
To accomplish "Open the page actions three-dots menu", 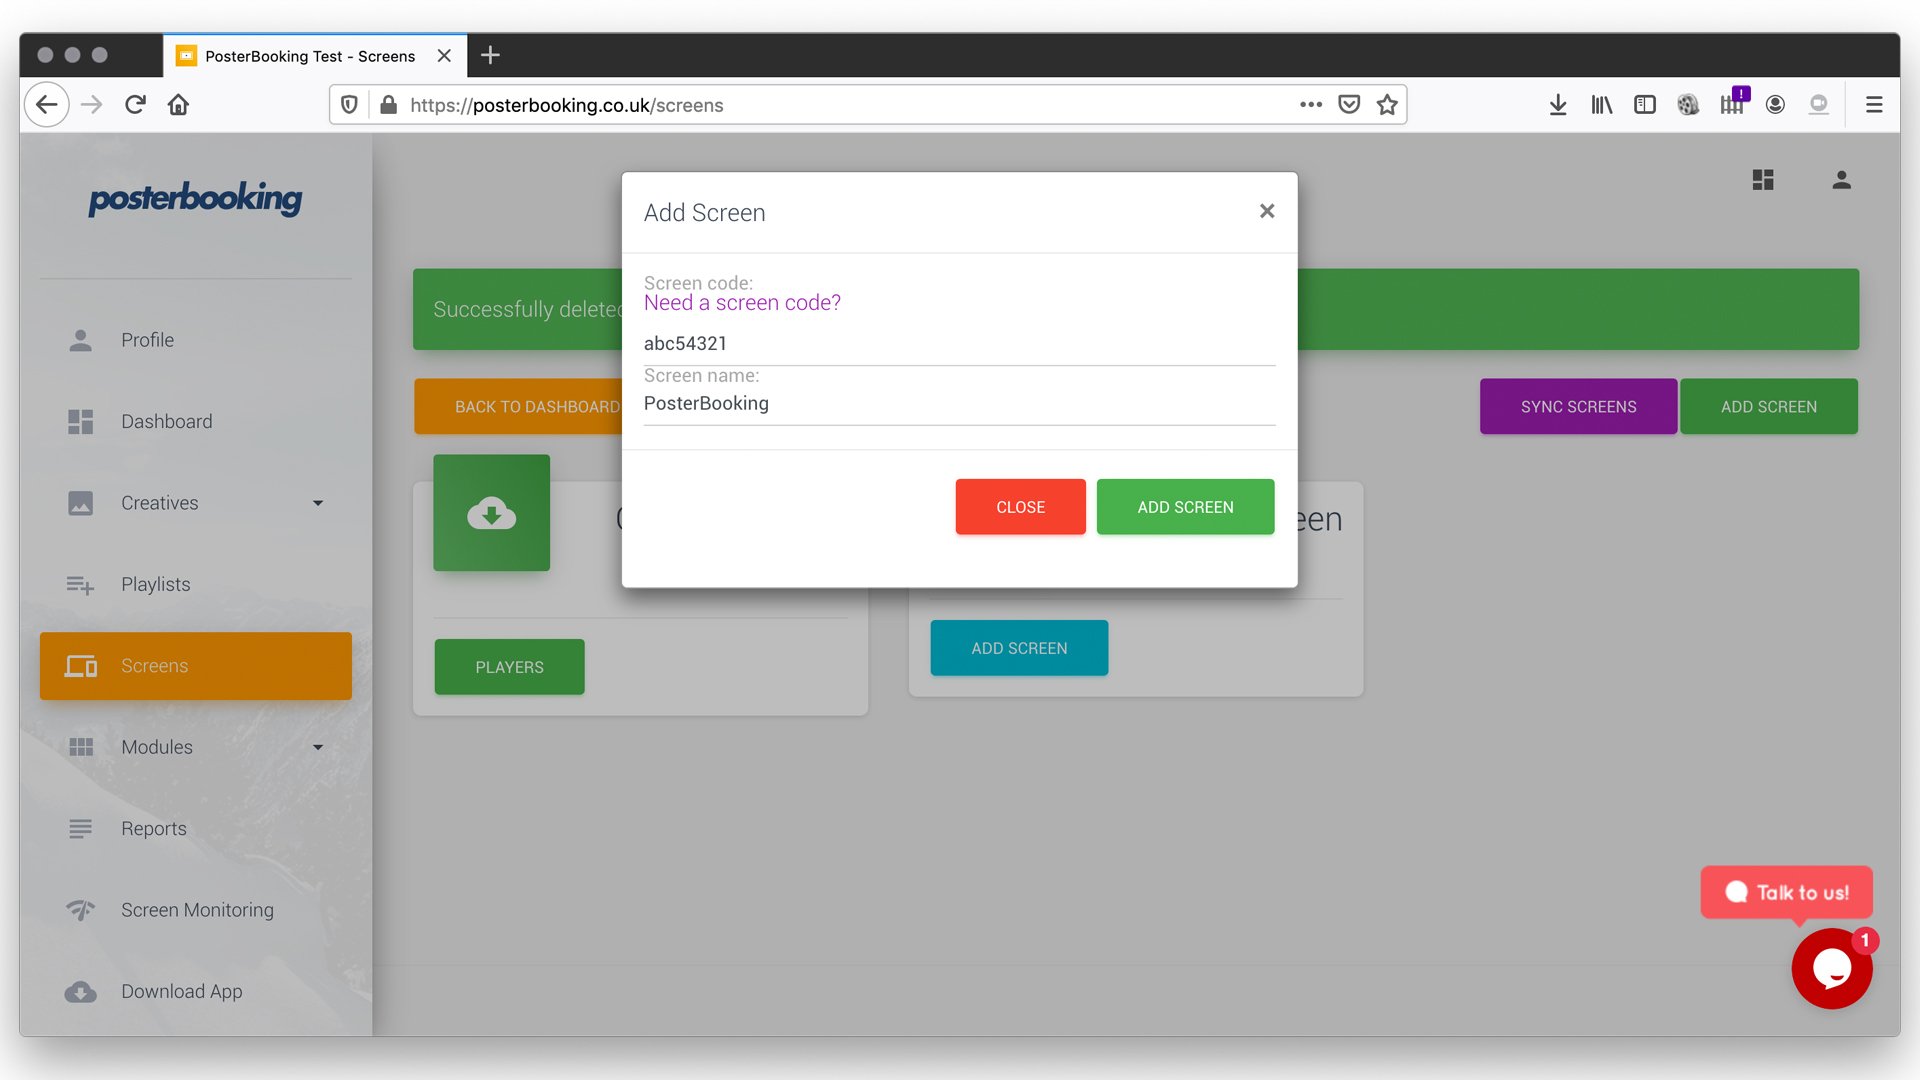I will point(1311,105).
